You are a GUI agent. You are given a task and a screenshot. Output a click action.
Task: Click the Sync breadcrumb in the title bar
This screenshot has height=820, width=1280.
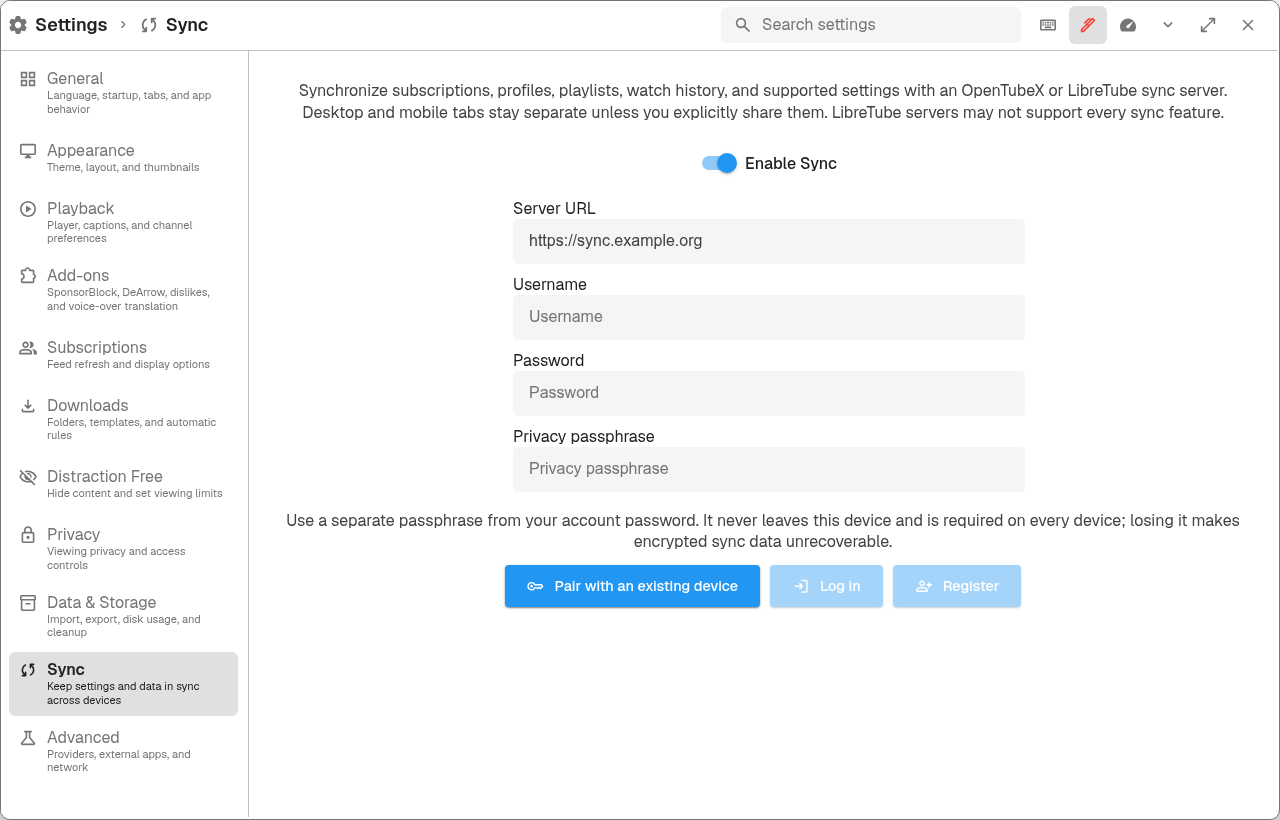(x=175, y=25)
